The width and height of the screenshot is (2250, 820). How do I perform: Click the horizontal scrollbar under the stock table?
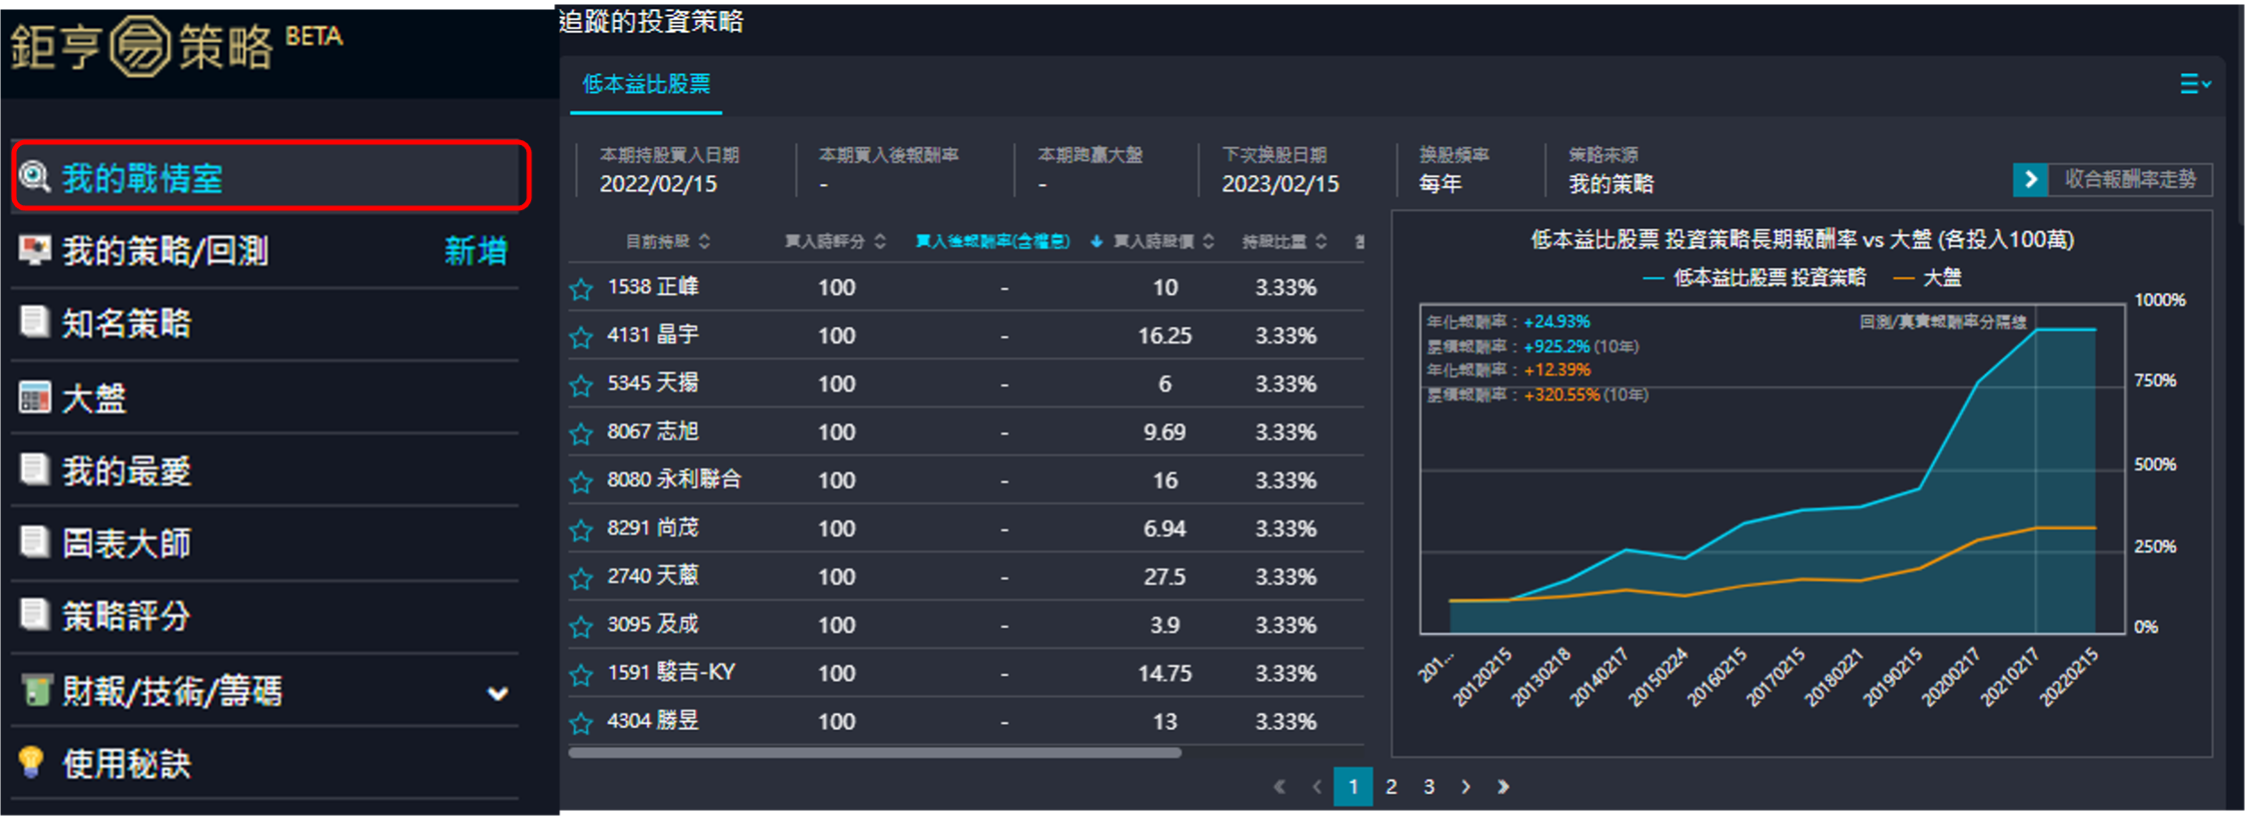(874, 753)
